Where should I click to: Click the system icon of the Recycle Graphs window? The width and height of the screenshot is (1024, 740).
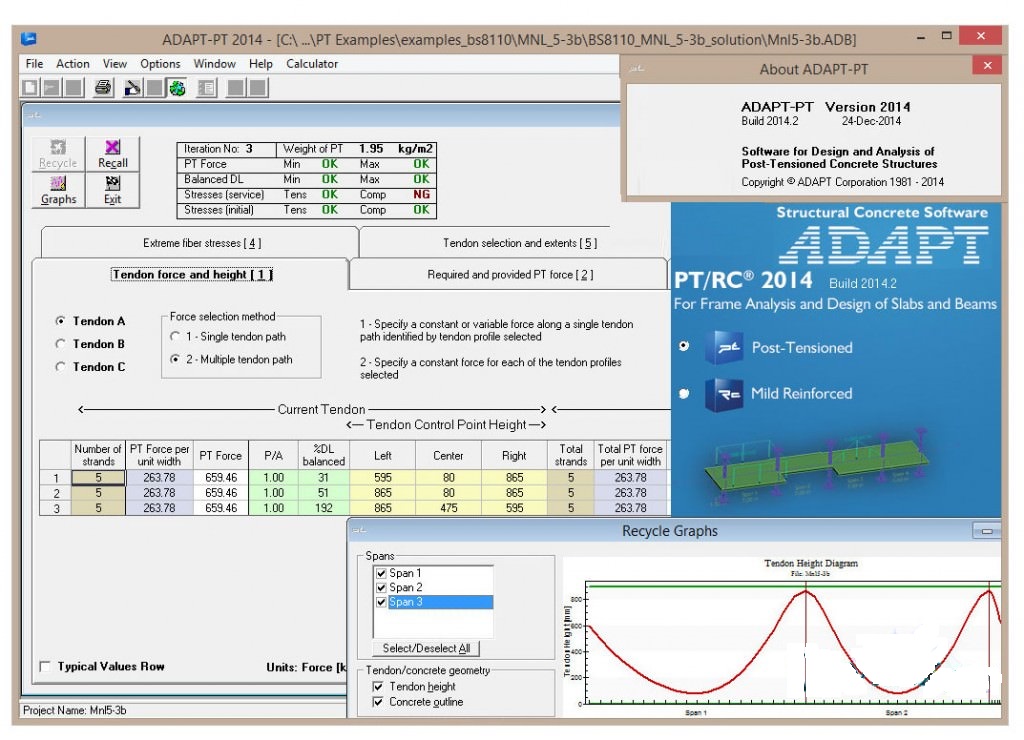(x=359, y=530)
